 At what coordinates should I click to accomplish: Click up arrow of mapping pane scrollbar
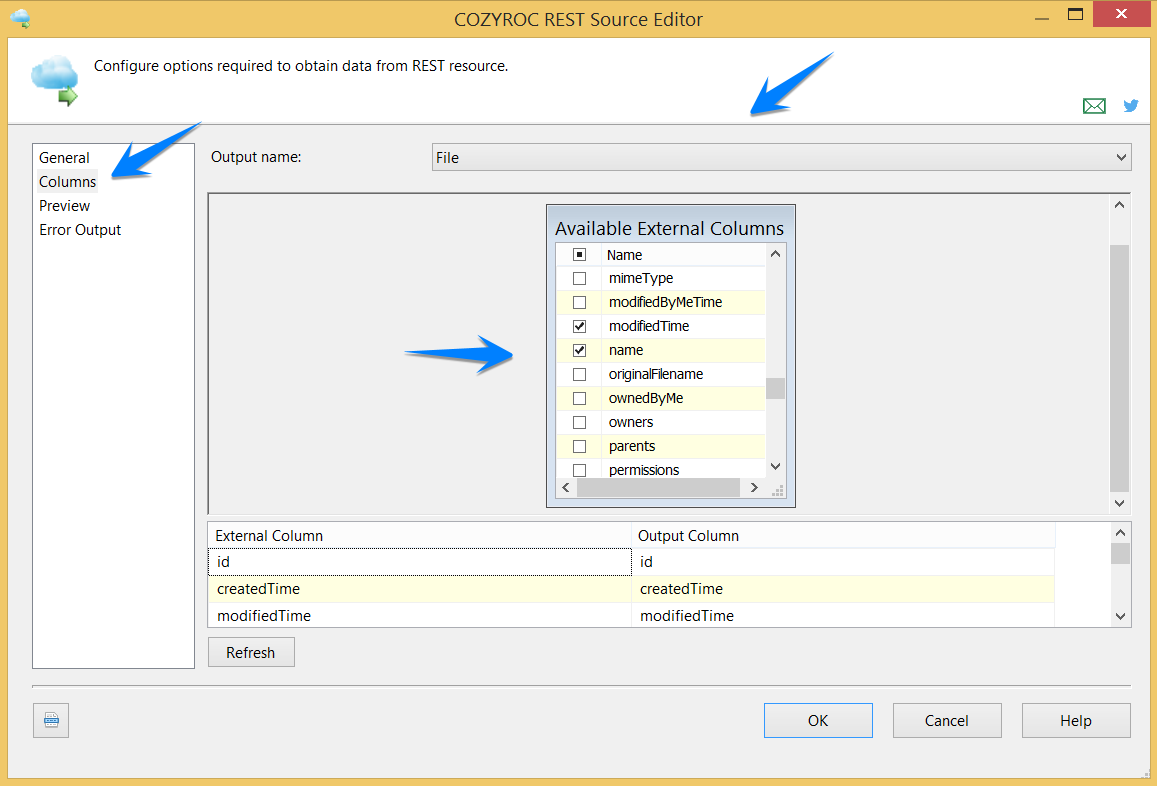(1119, 205)
